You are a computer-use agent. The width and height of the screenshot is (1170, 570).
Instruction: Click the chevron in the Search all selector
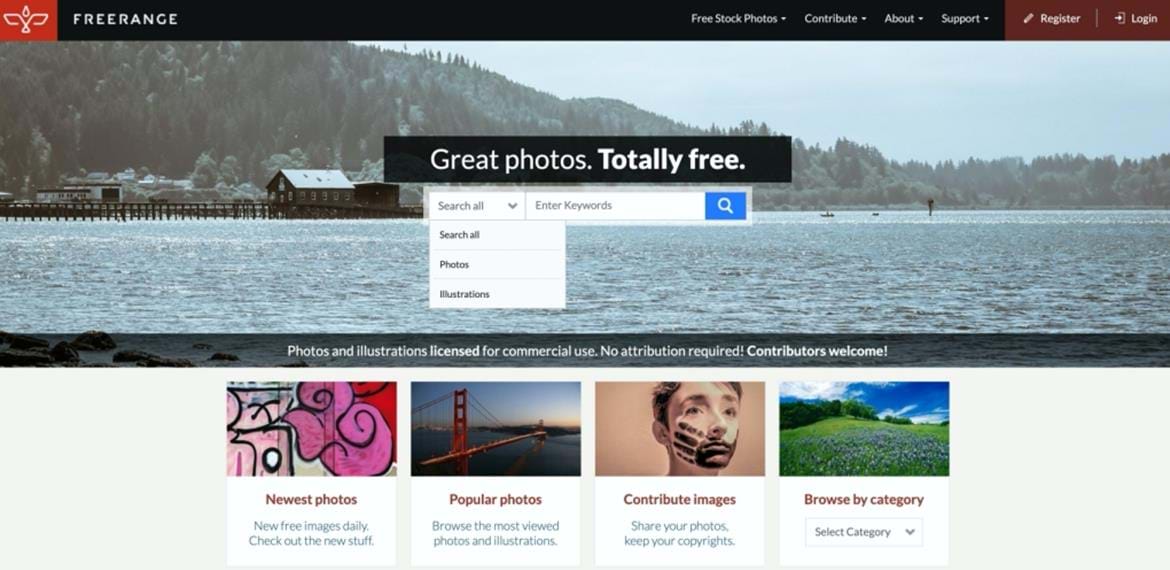tap(513, 207)
